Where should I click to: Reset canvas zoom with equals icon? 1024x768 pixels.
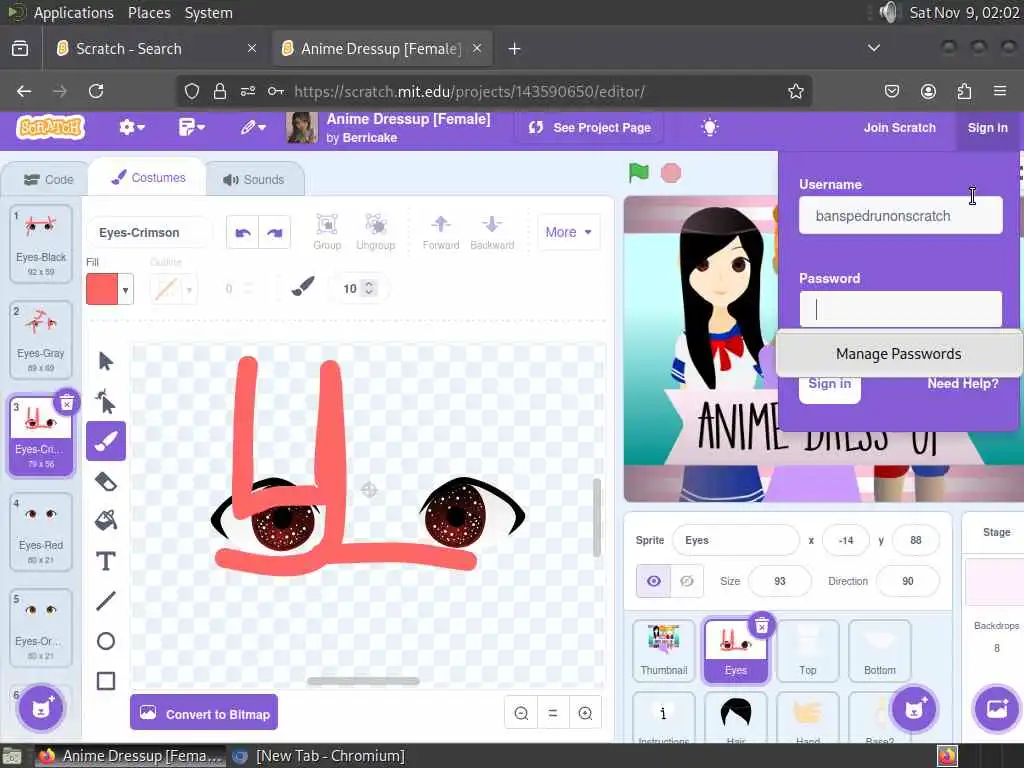point(552,713)
